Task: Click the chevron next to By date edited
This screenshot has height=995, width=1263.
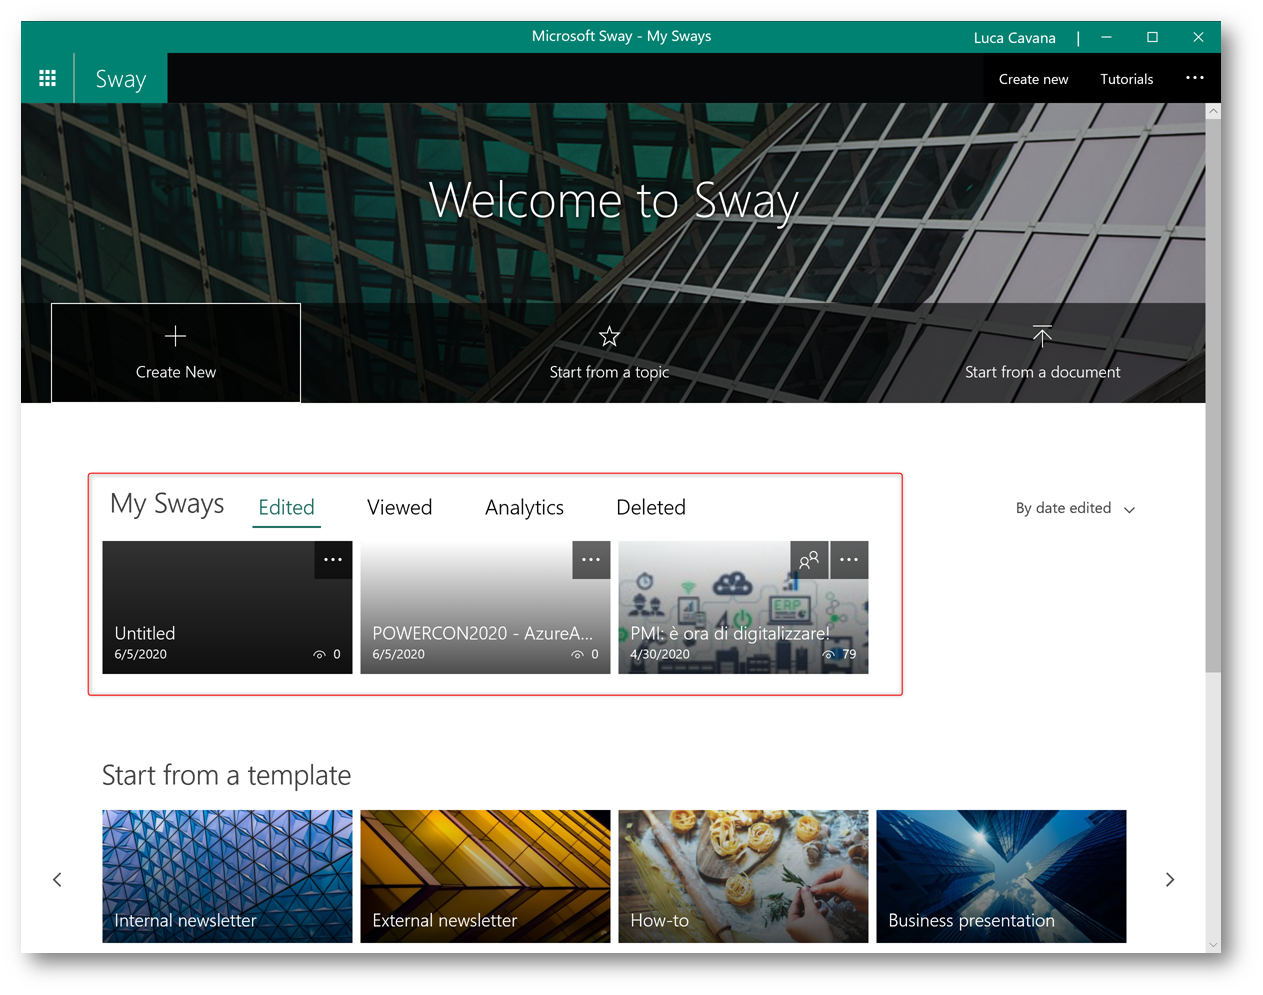Action: (1129, 510)
